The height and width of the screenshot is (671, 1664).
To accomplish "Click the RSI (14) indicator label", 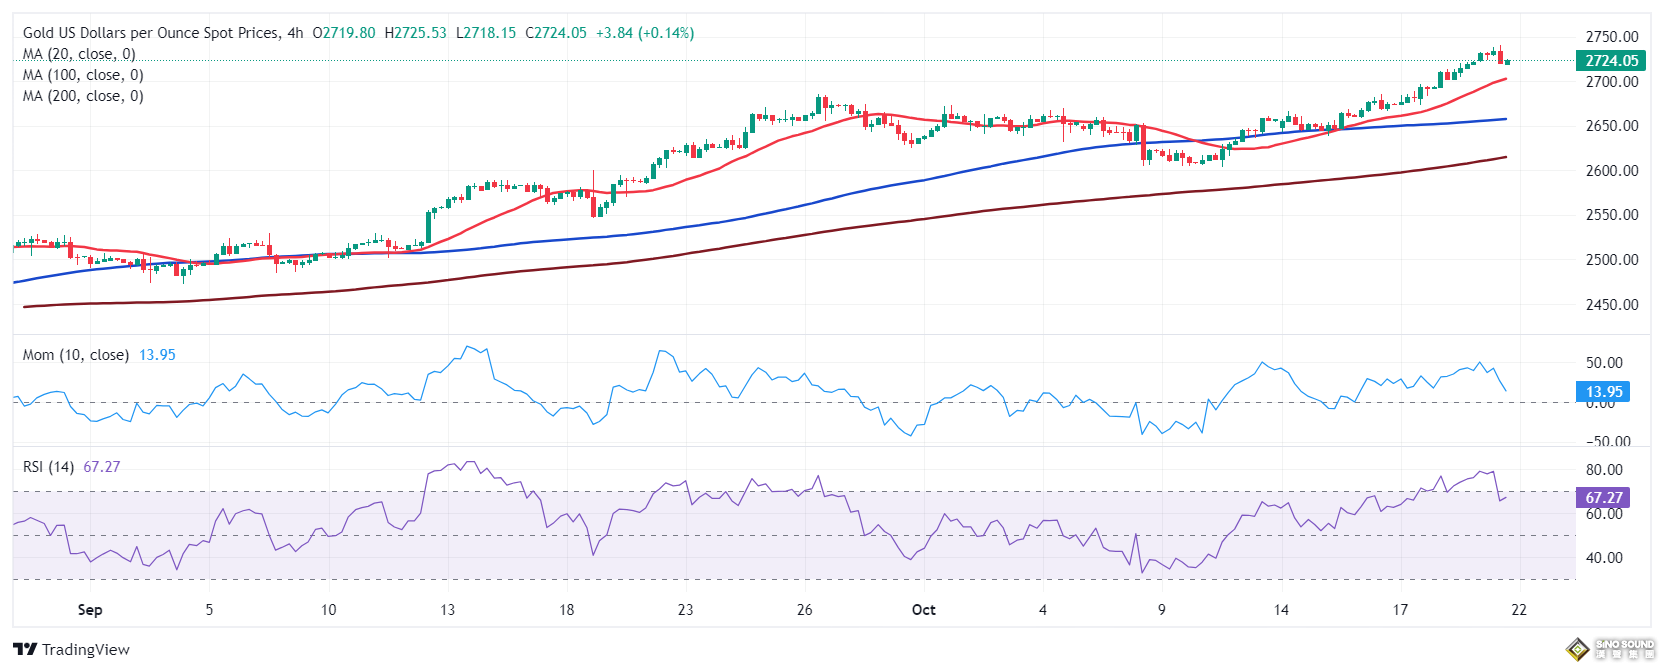I will tap(48, 467).
